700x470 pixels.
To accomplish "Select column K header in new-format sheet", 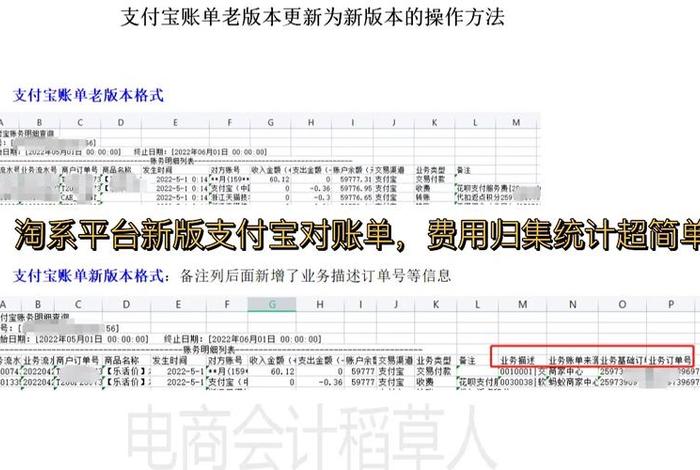I will [436, 304].
